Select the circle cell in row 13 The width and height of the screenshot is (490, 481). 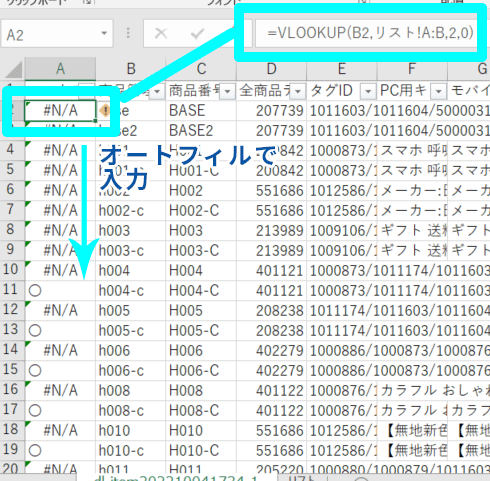click(60, 331)
